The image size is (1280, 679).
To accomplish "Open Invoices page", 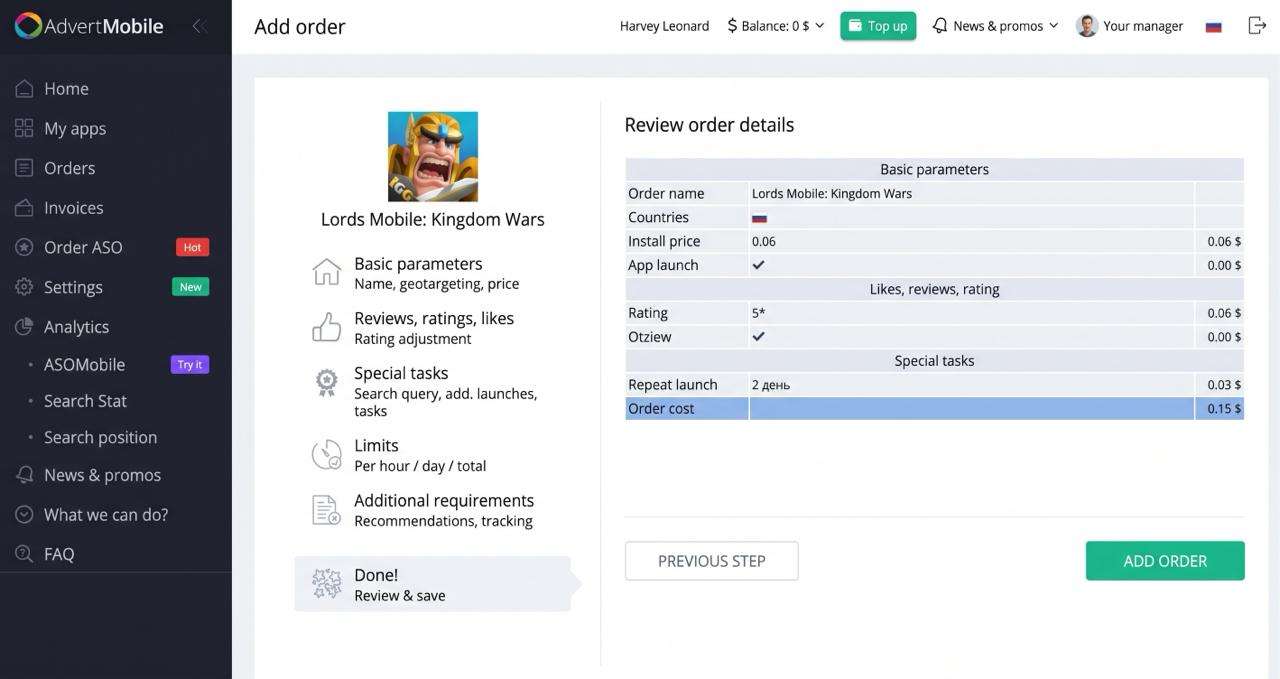I will pos(74,208).
